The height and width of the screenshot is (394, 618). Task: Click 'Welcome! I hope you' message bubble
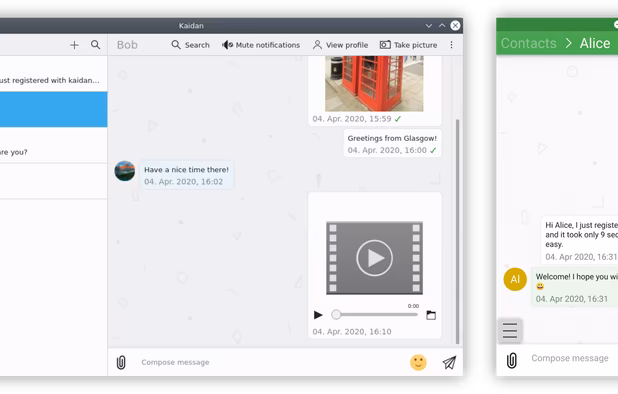[x=575, y=288]
